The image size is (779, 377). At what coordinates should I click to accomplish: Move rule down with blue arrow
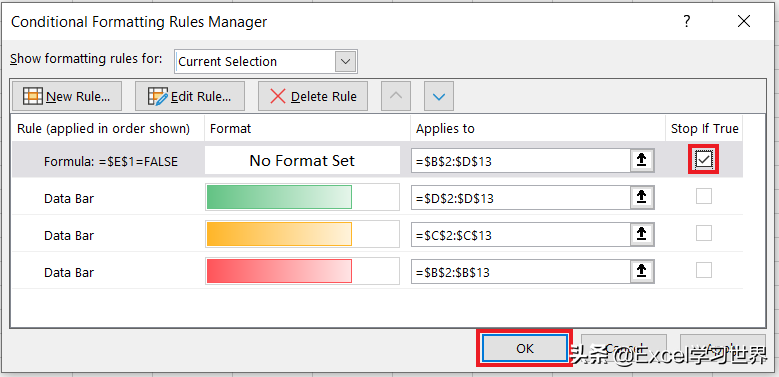tap(439, 96)
